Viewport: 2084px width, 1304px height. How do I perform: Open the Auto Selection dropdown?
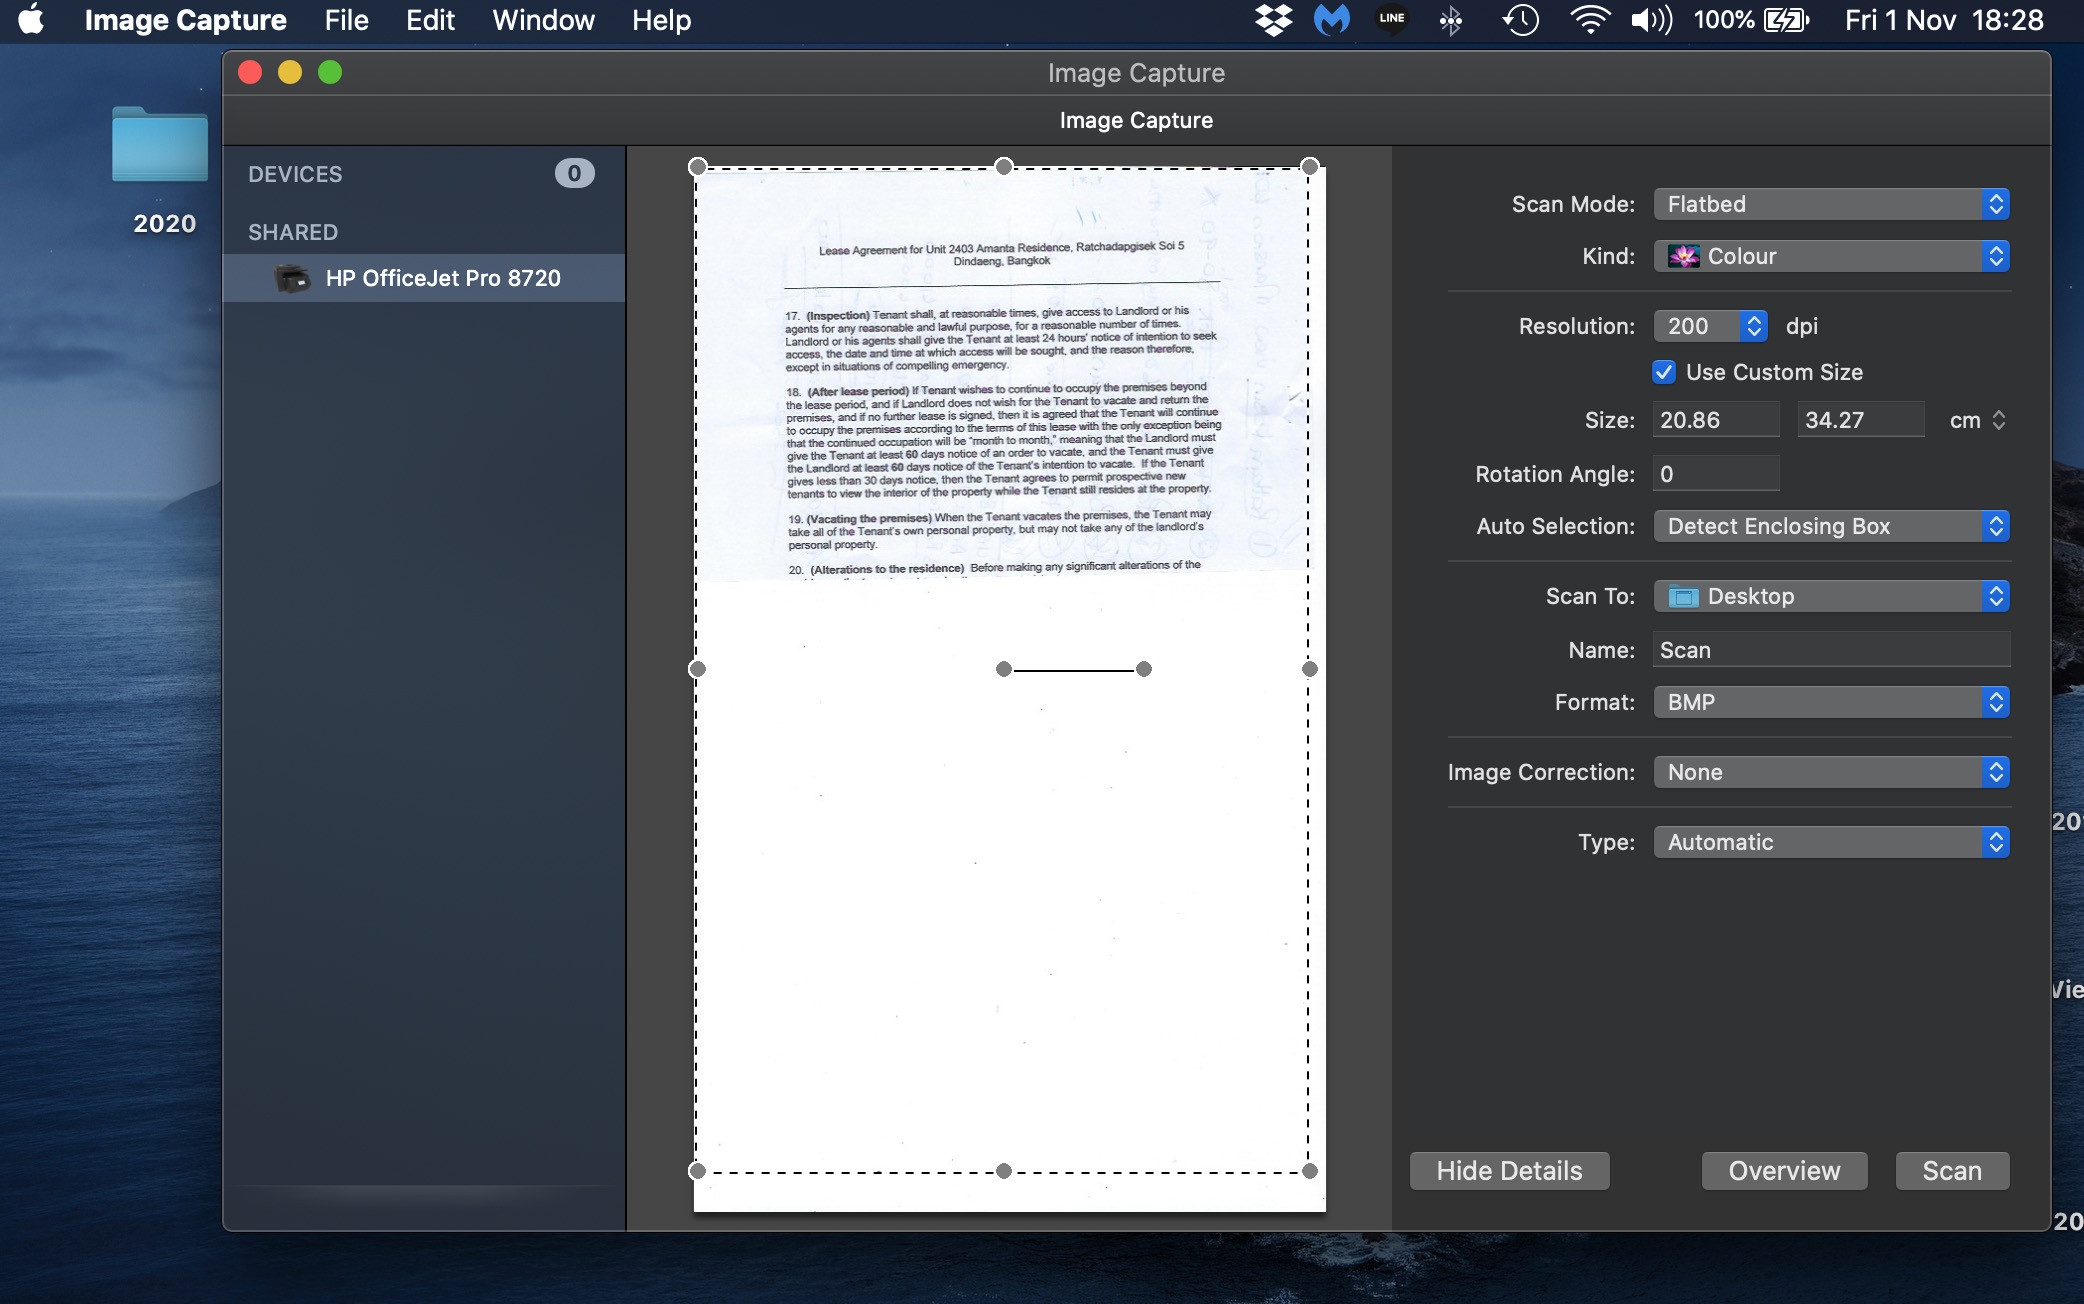pos(1831,526)
